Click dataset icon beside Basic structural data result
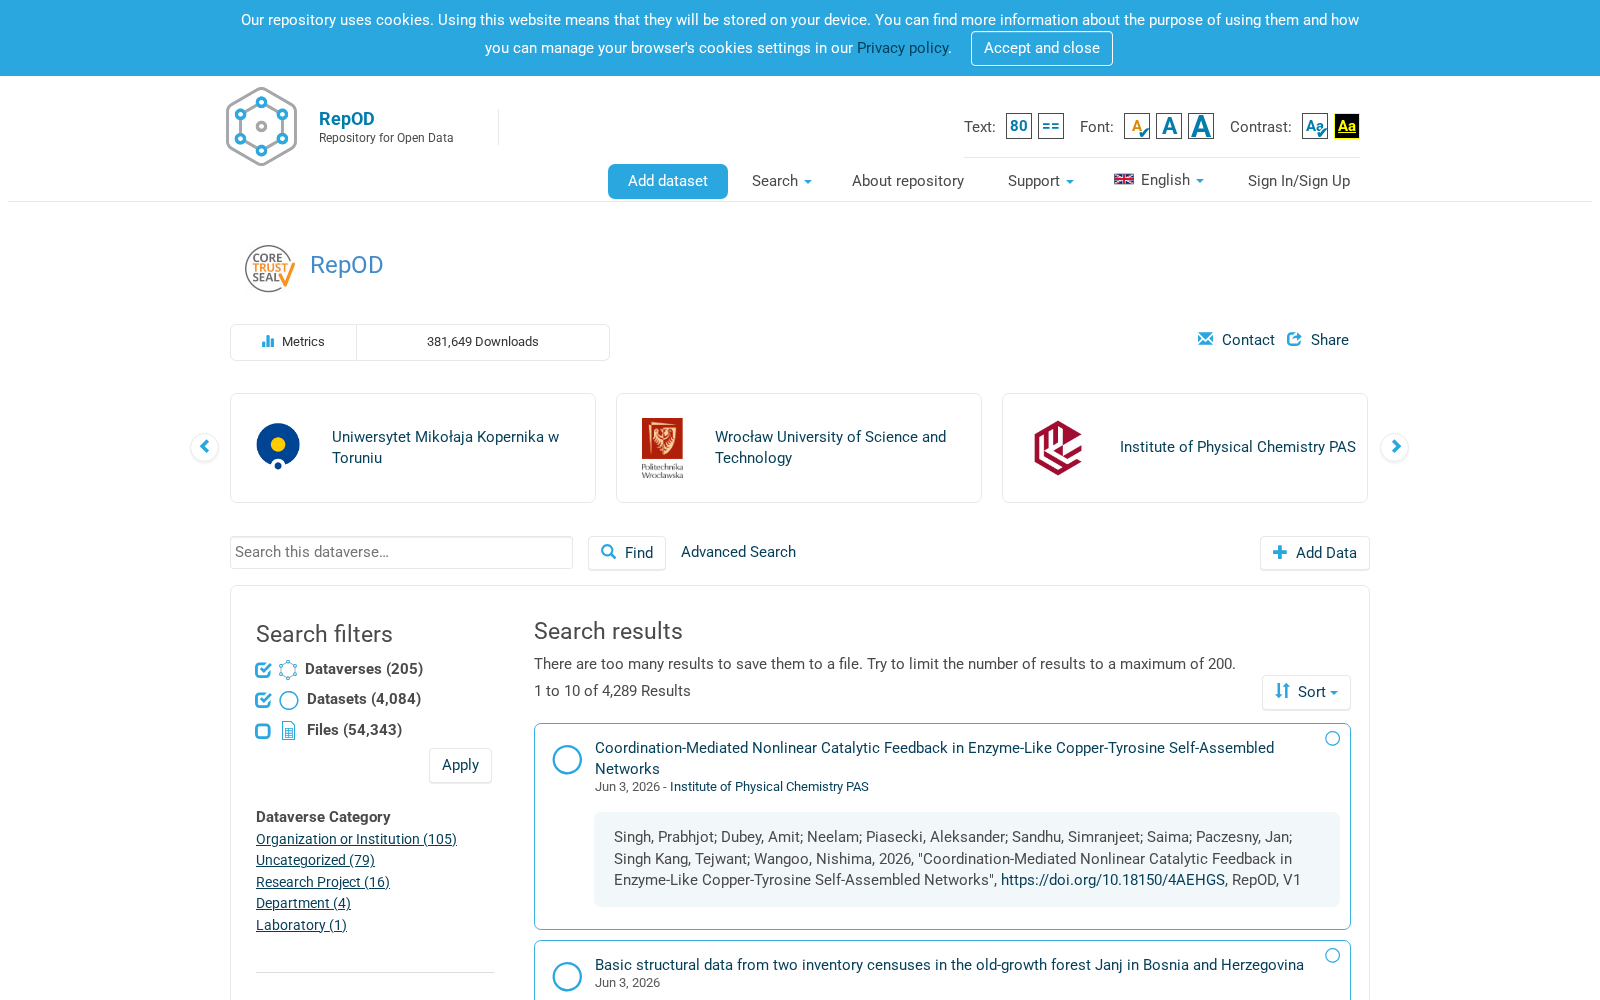The width and height of the screenshot is (1600, 1000). pyautogui.click(x=567, y=977)
